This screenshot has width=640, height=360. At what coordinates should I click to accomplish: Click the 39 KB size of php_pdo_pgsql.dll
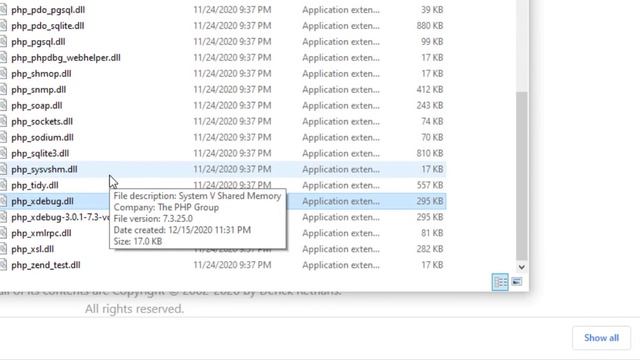[432, 10]
